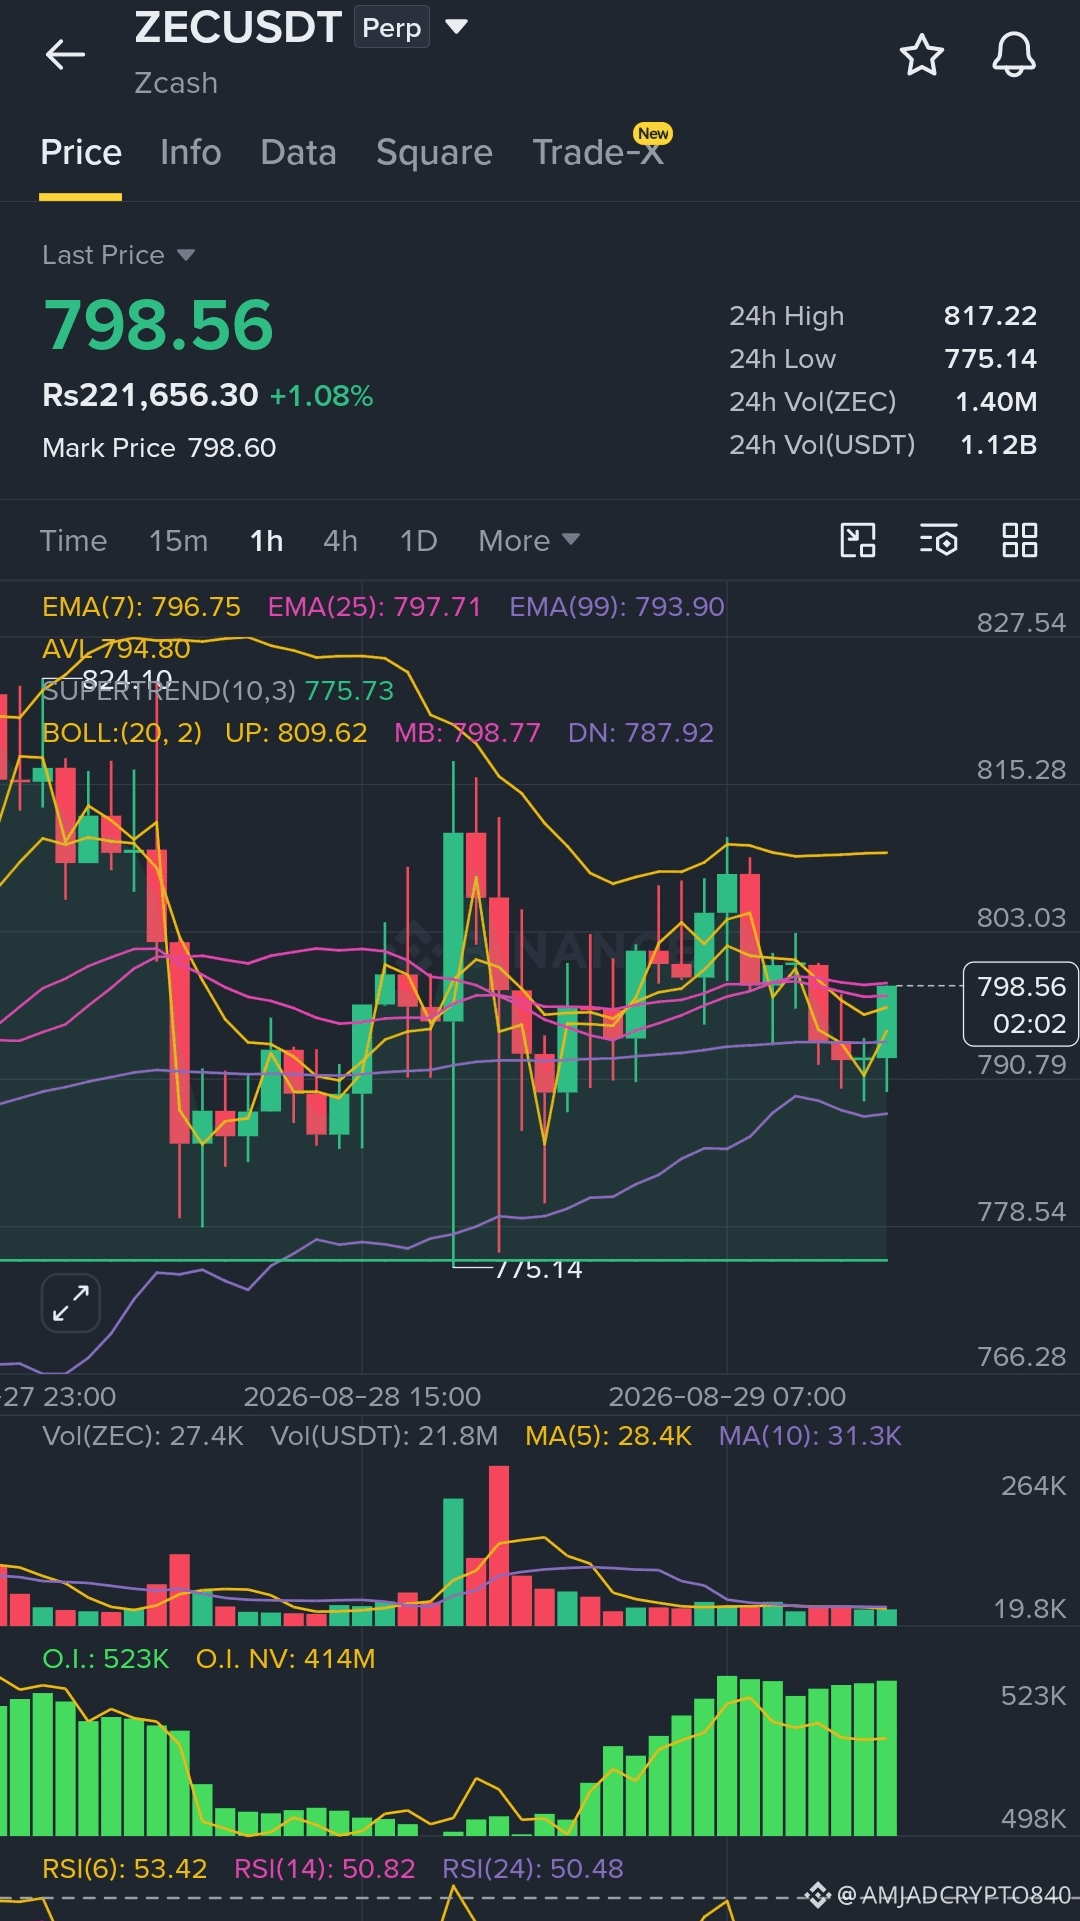The width and height of the screenshot is (1080, 1921).
Task: Tap the 775.14 low price marker on chart
Action: click(538, 1269)
